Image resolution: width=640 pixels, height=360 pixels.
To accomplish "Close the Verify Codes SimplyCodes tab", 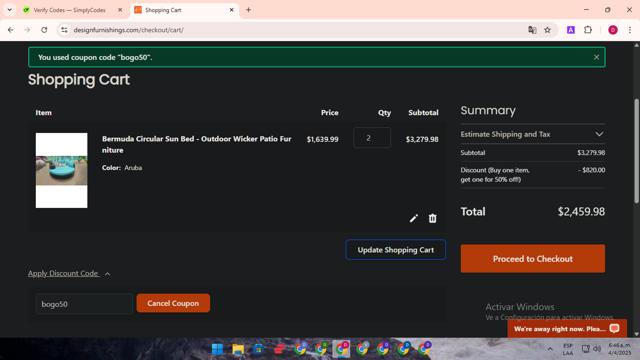I will 120,10.
